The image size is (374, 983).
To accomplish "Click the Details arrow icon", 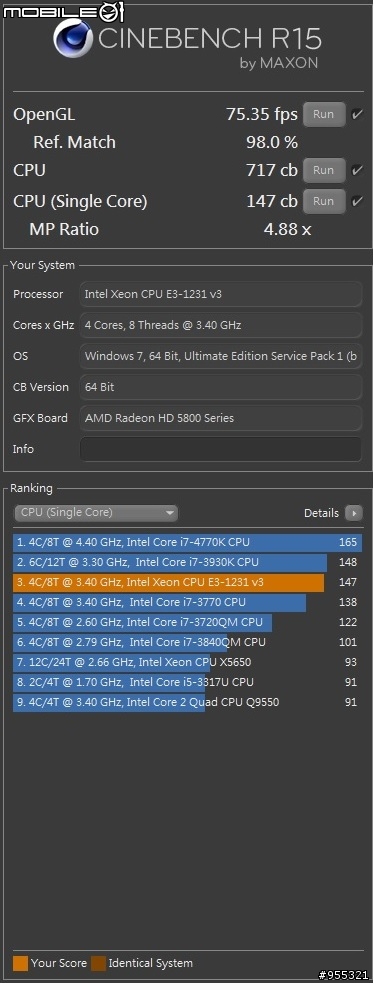I will pyautogui.click(x=354, y=513).
